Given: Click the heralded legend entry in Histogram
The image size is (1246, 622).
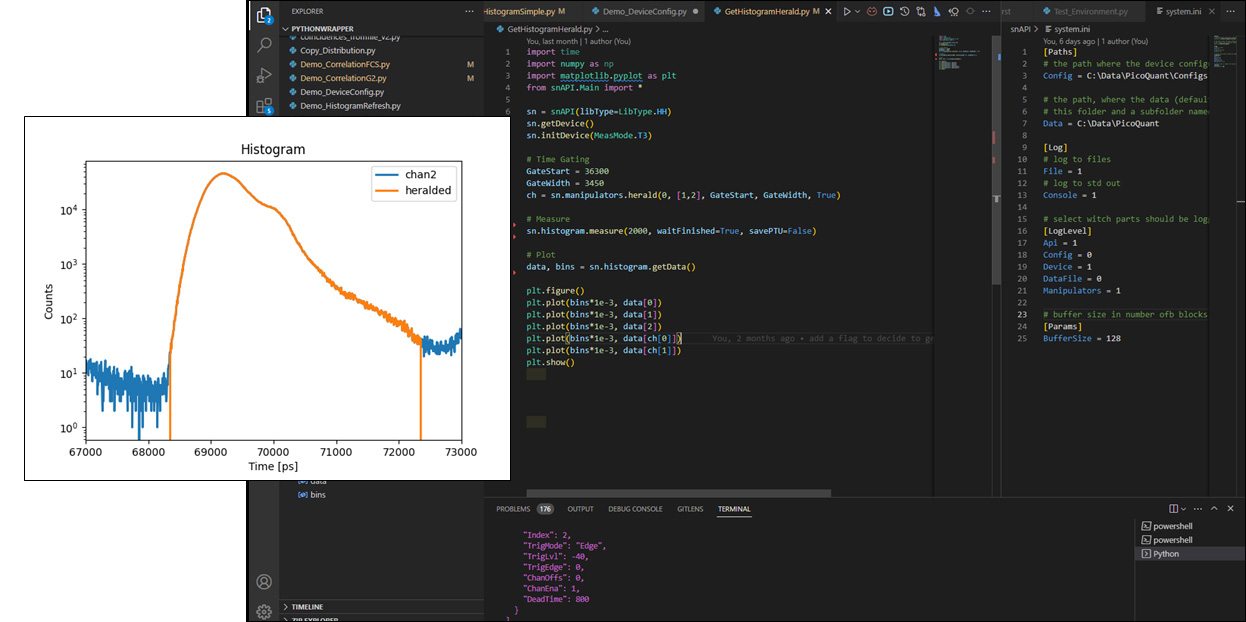Looking at the screenshot, I should 413,191.
